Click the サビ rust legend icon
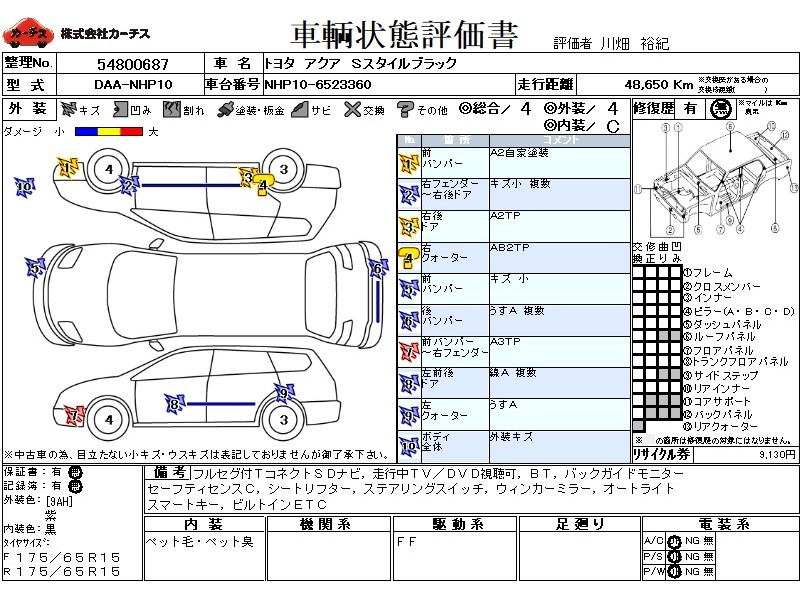The height and width of the screenshot is (600, 800). (x=300, y=109)
